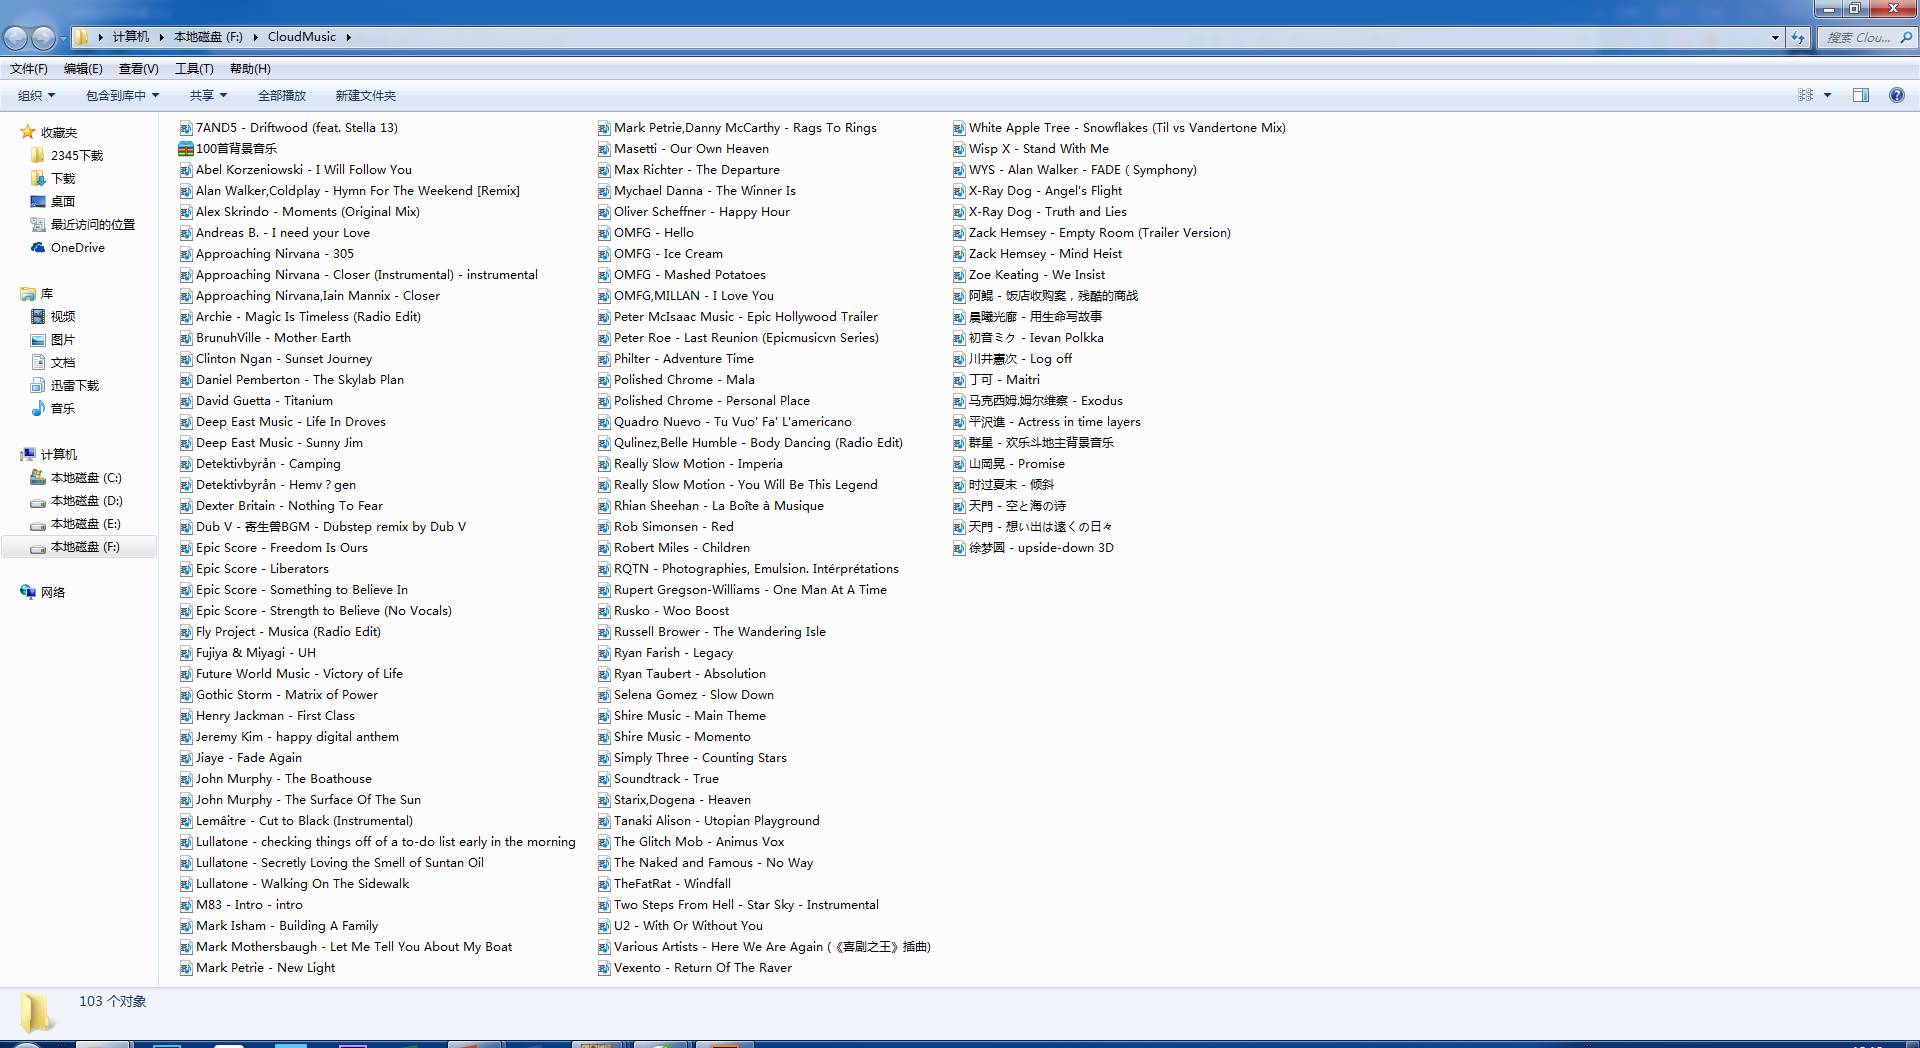Image resolution: width=1920 pixels, height=1048 pixels.
Task: Open the recent pages dropdown arrow
Action: point(63,38)
